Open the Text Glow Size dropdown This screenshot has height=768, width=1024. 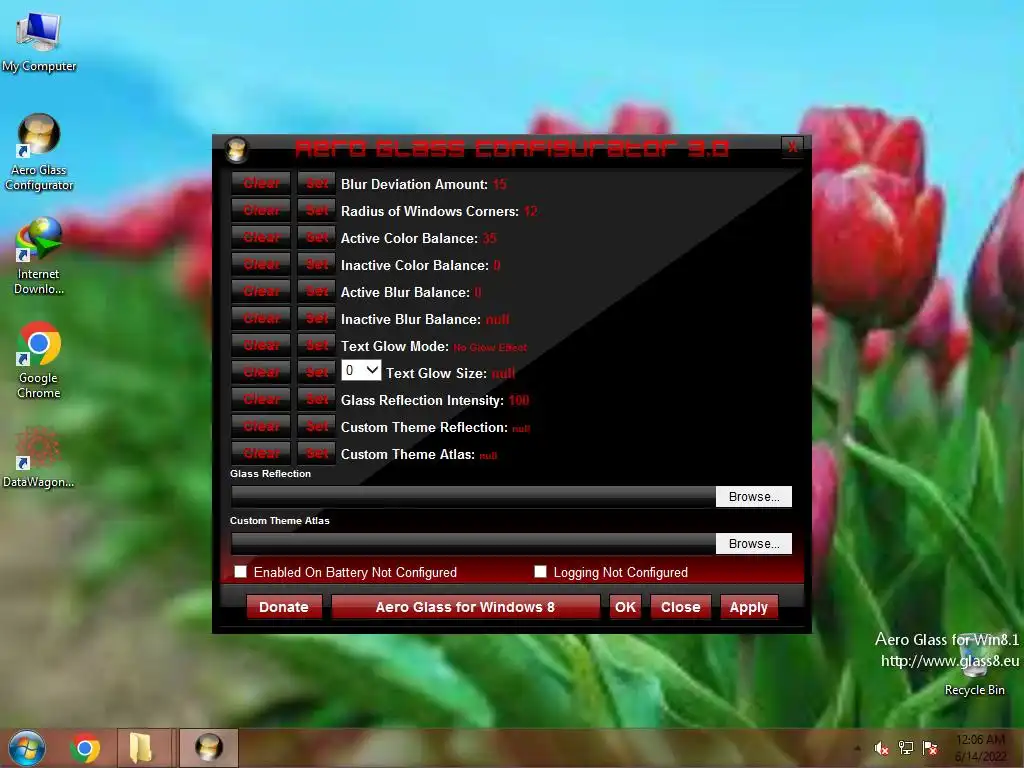tap(361, 371)
